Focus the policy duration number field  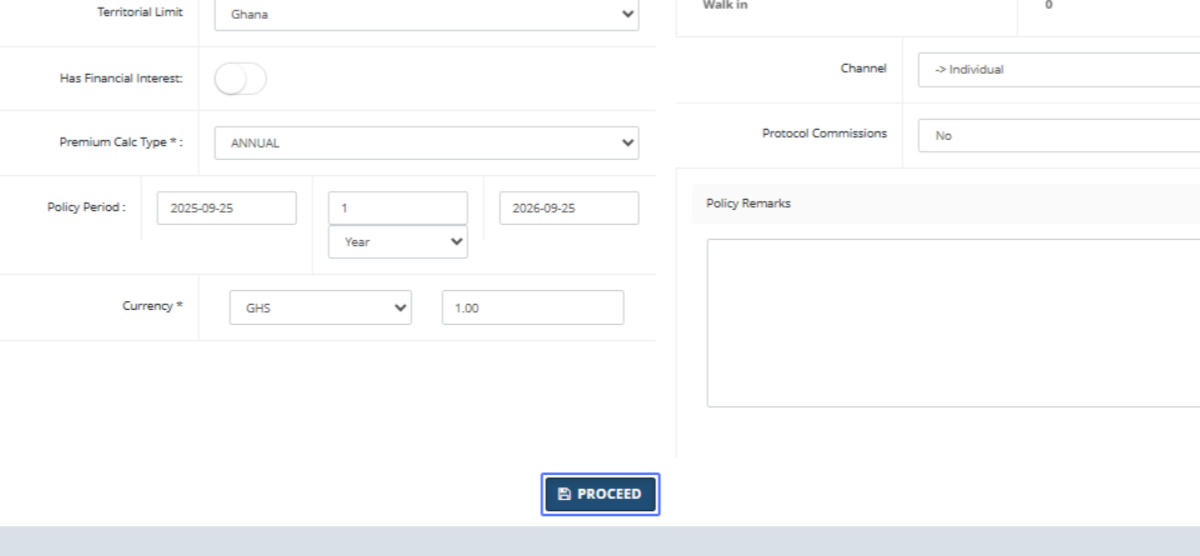coord(397,208)
